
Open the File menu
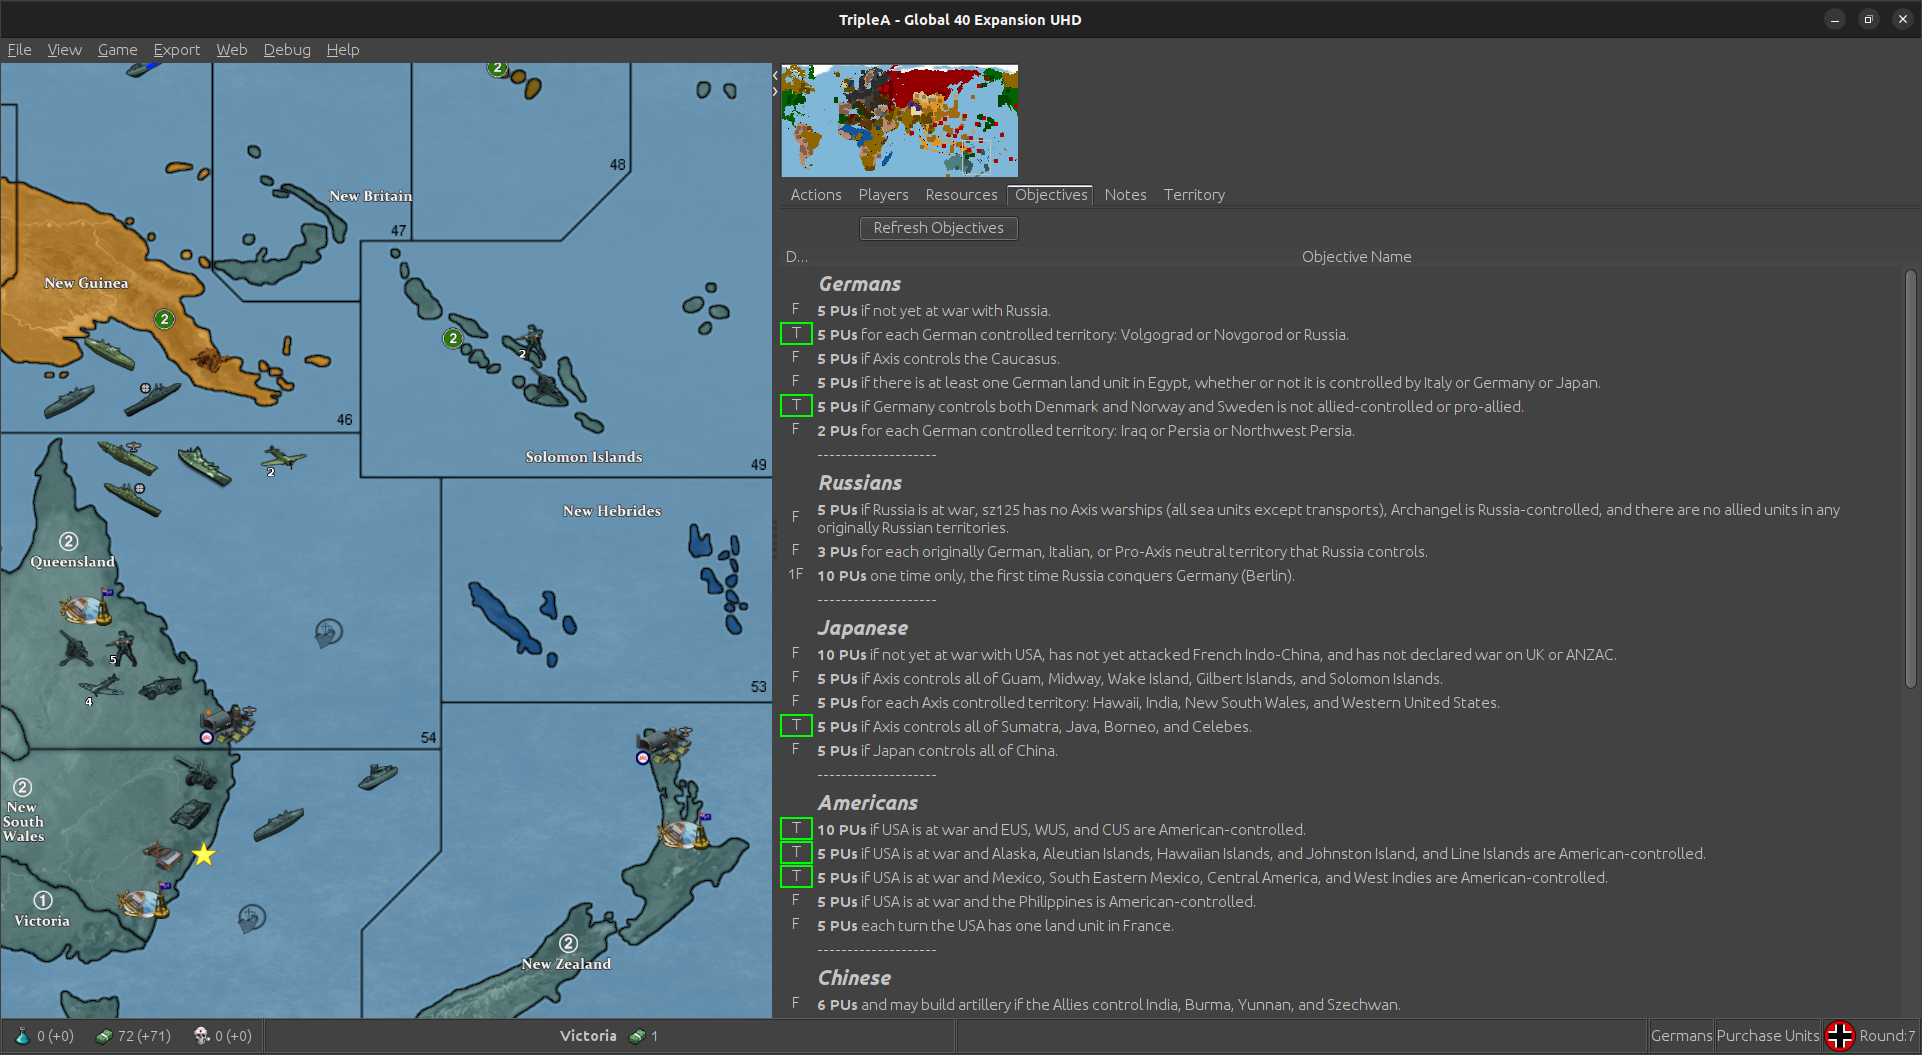(19, 50)
